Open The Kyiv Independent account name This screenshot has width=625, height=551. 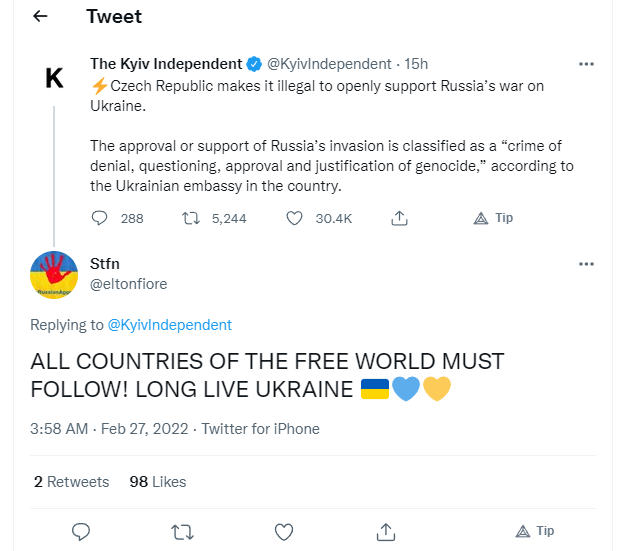(x=166, y=64)
